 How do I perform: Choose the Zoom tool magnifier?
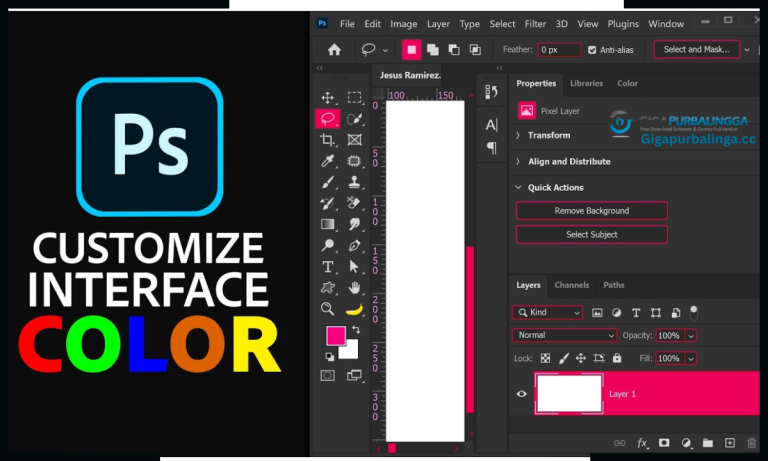pyautogui.click(x=327, y=309)
